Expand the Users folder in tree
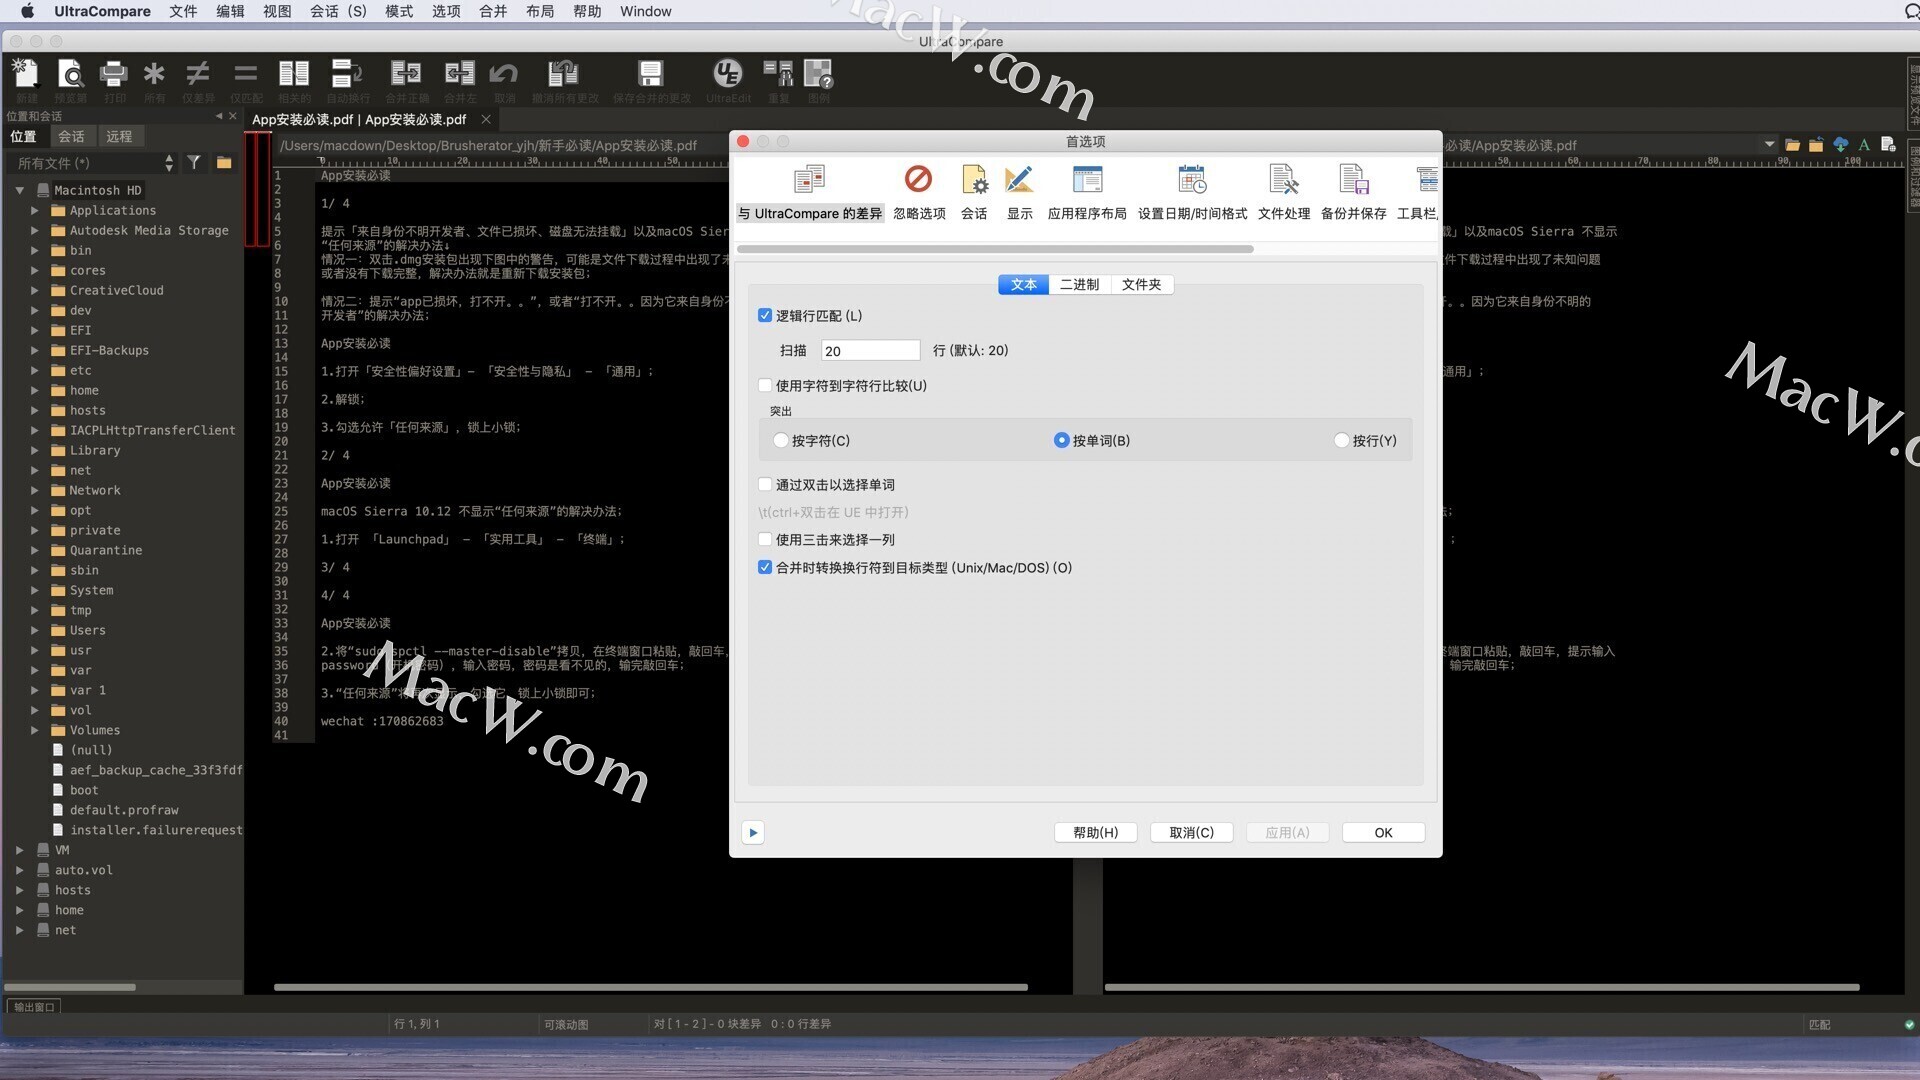The width and height of the screenshot is (1920, 1080). 35,631
